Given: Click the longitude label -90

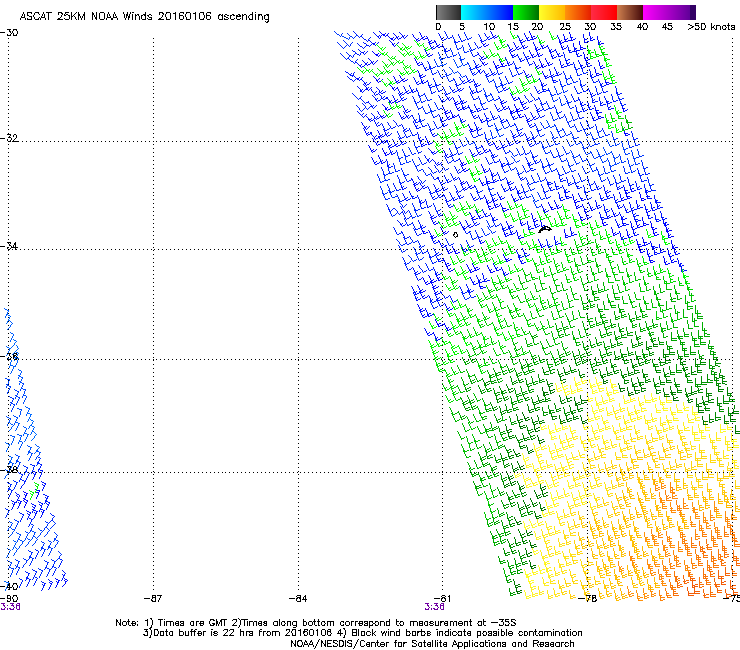Looking at the screenshot, I should point(9,598).
